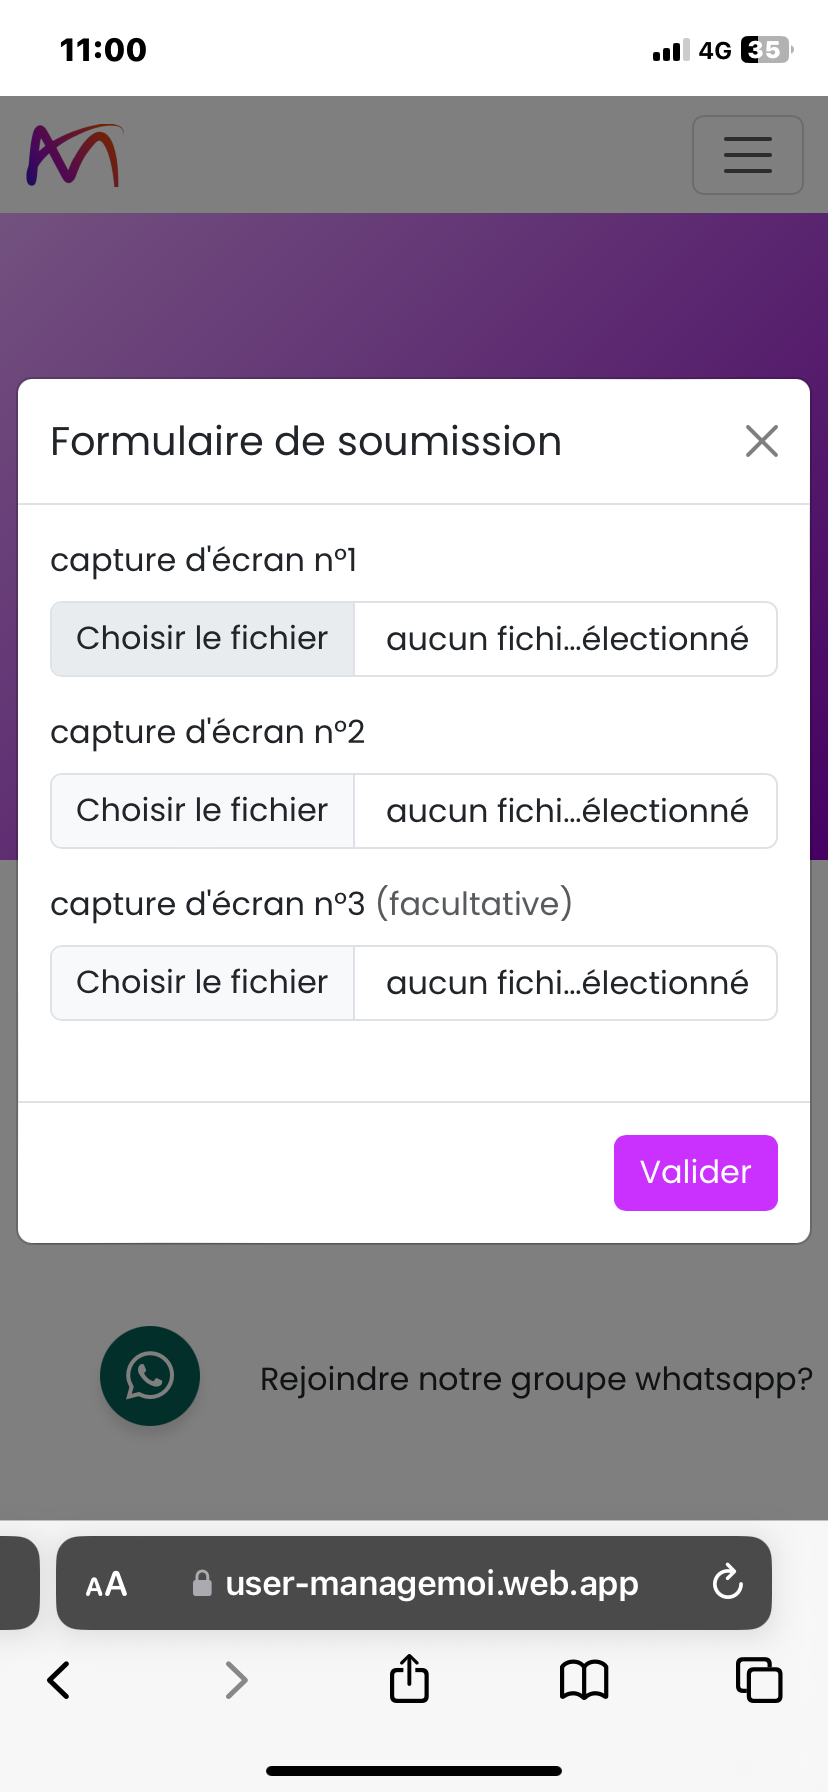
Task: Show Safari open tabs overview
Action: tap(759, 1679)
